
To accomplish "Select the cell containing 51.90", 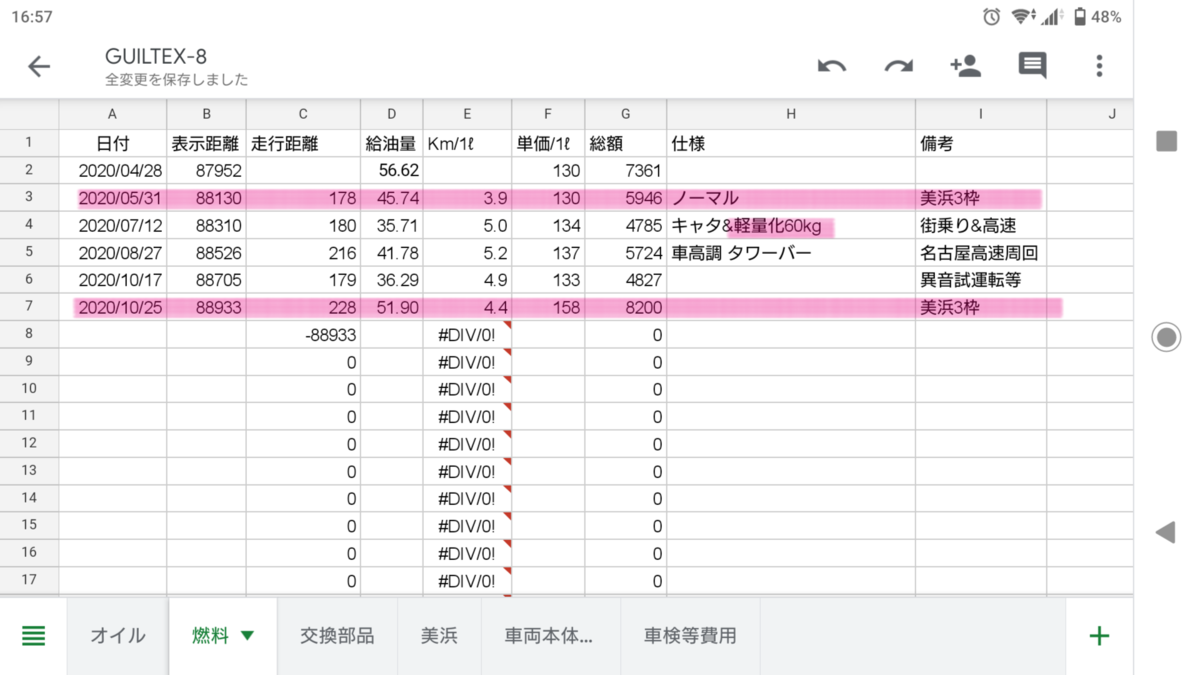I will pyautogui.click(x=392, y=308).
